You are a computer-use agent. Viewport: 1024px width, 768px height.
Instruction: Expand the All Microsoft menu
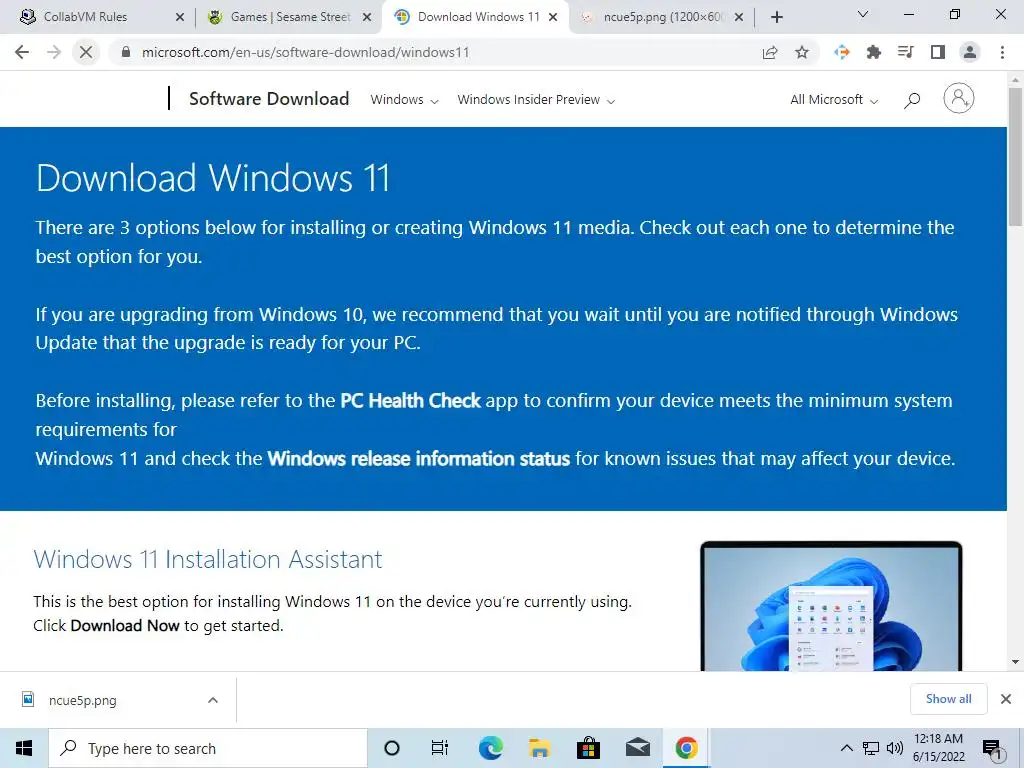coord(834,100)
